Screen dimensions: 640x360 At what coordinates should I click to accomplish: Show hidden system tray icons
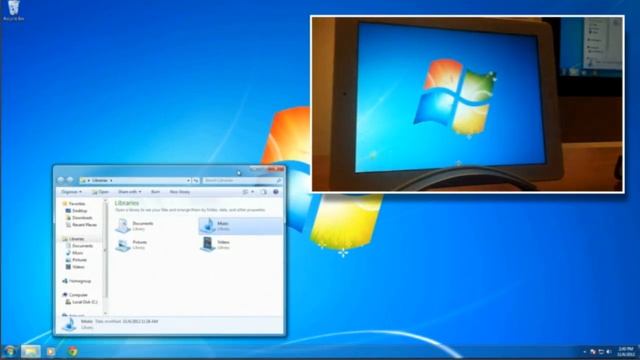(x=584, y=351)
